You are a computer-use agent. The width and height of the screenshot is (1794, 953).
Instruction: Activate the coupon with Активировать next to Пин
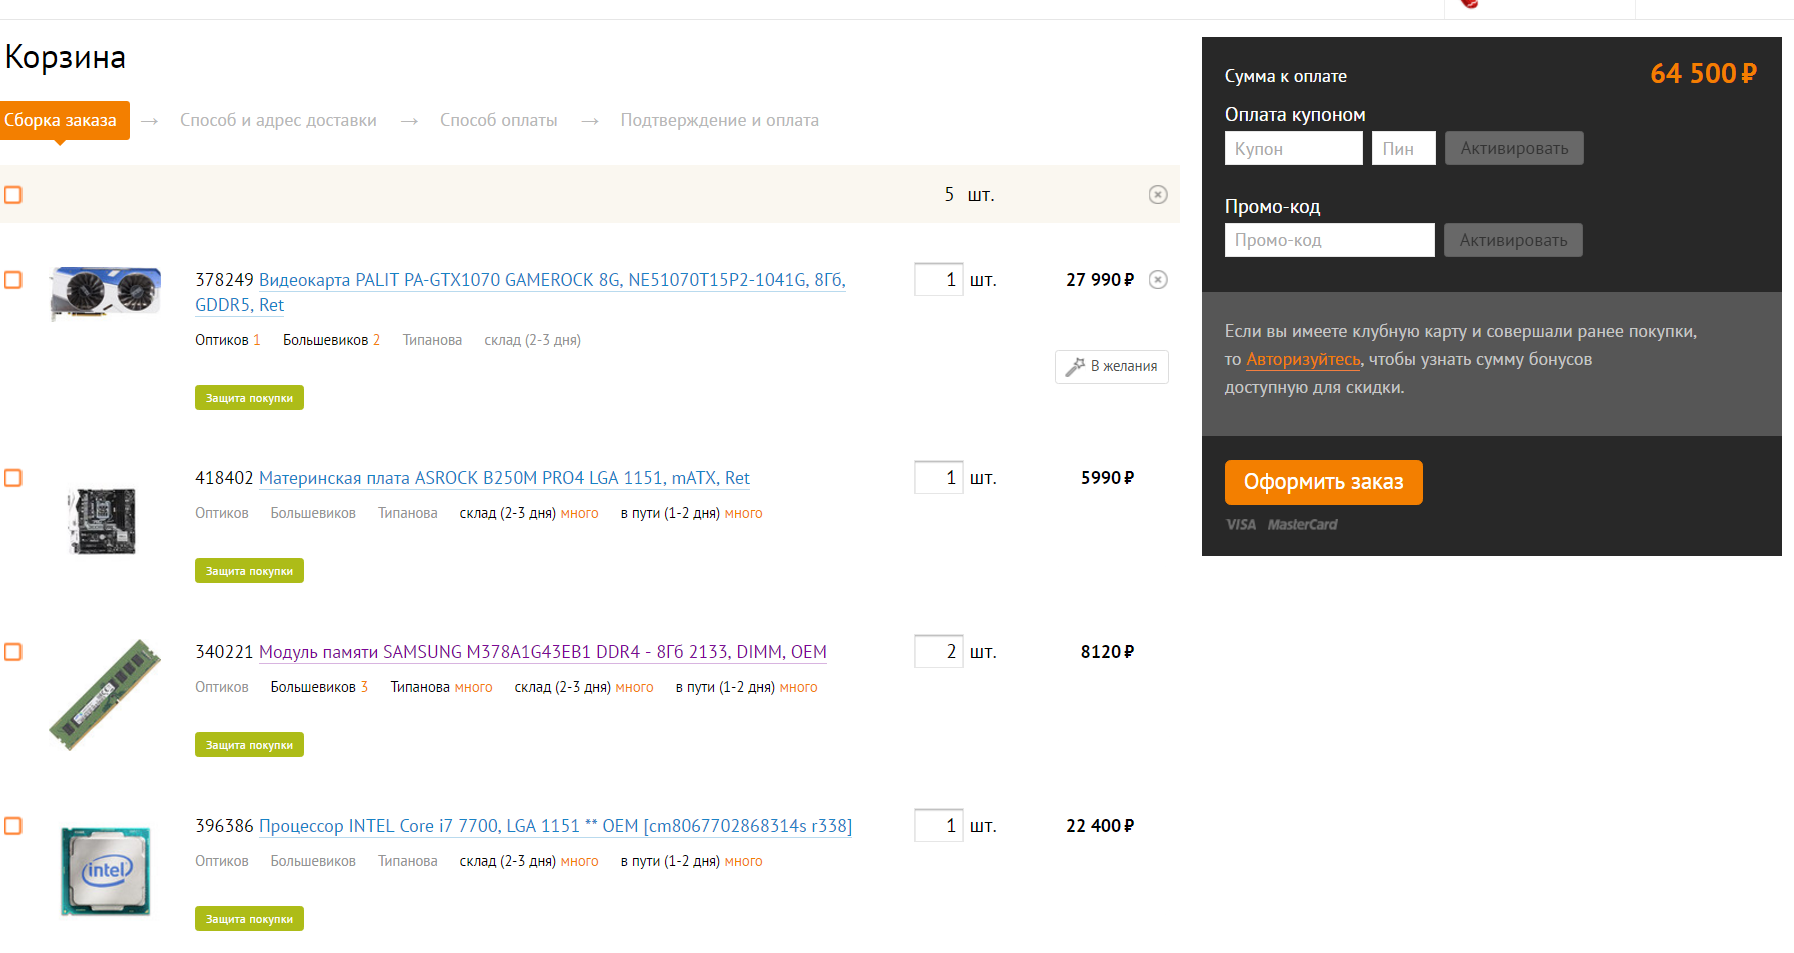[1514, 148]
